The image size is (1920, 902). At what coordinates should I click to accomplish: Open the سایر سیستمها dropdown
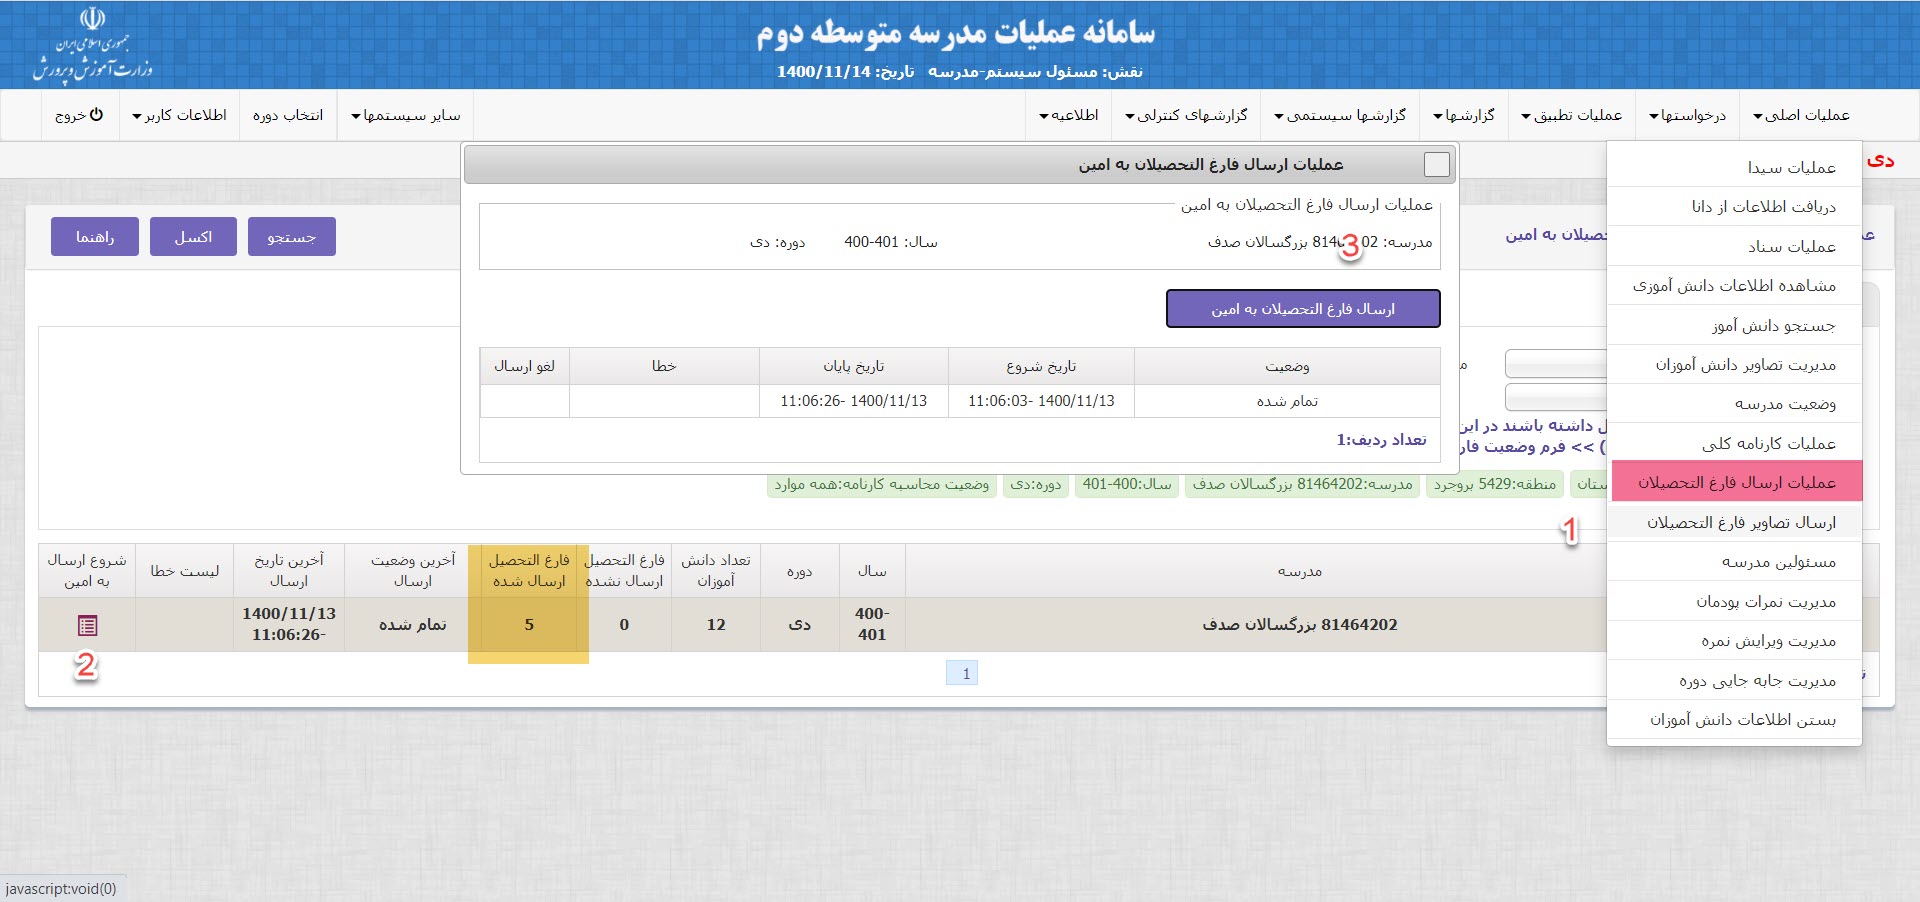tap(405, 115)
